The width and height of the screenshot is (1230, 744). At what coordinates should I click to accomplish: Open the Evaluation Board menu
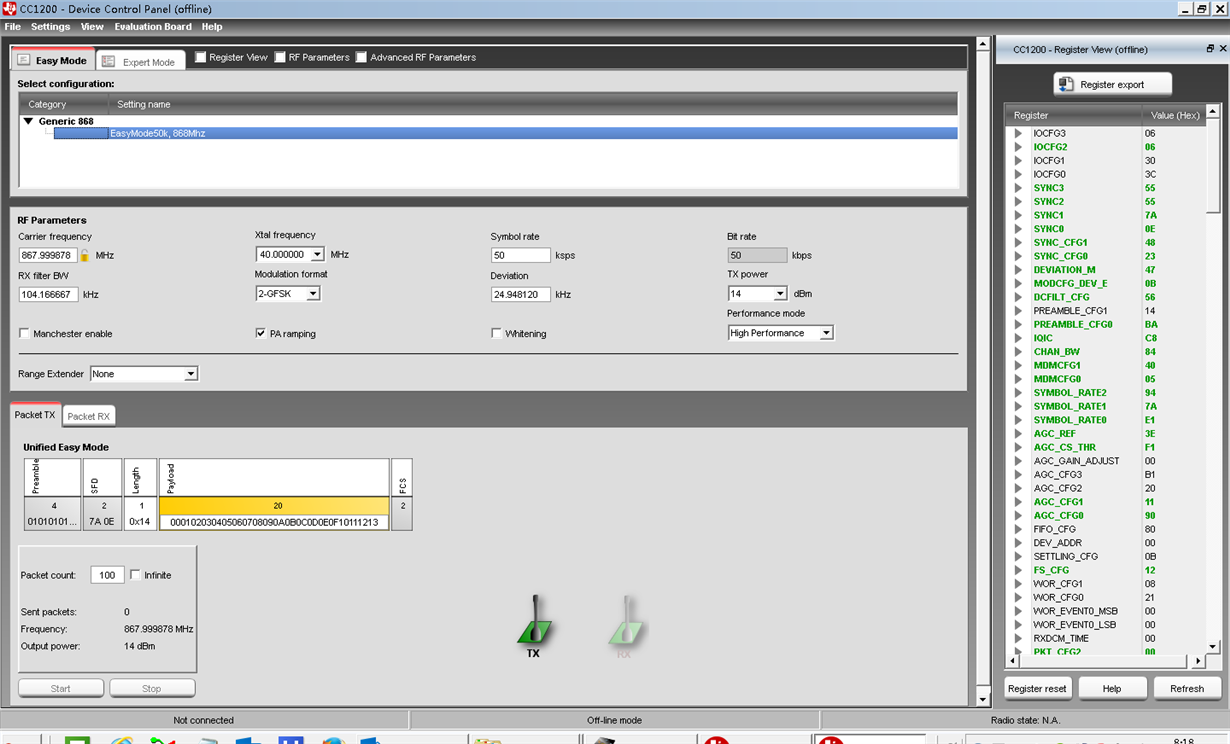click(152, 26)
